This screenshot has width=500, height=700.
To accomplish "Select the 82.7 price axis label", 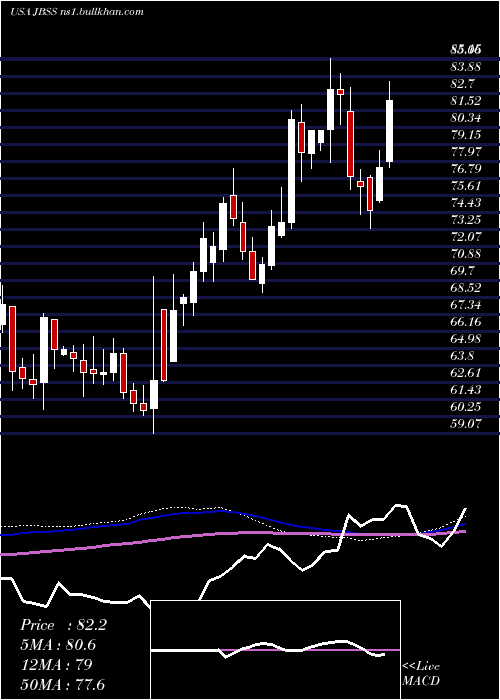I will coord(462,84).
